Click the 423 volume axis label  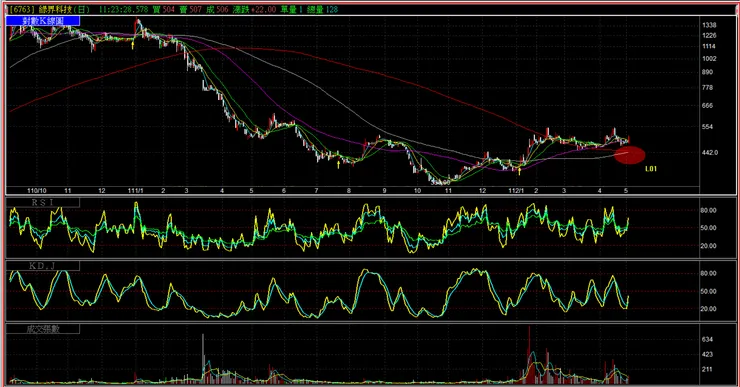click(707, 354)
